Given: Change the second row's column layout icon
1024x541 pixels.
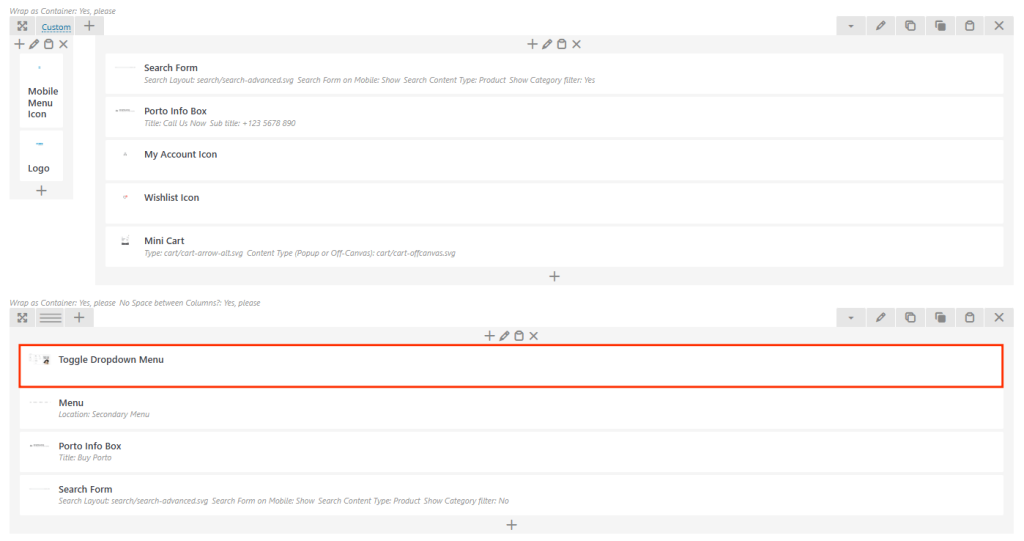Looking at the screenshot, I should pyautogui.click(x=50, y=318).
